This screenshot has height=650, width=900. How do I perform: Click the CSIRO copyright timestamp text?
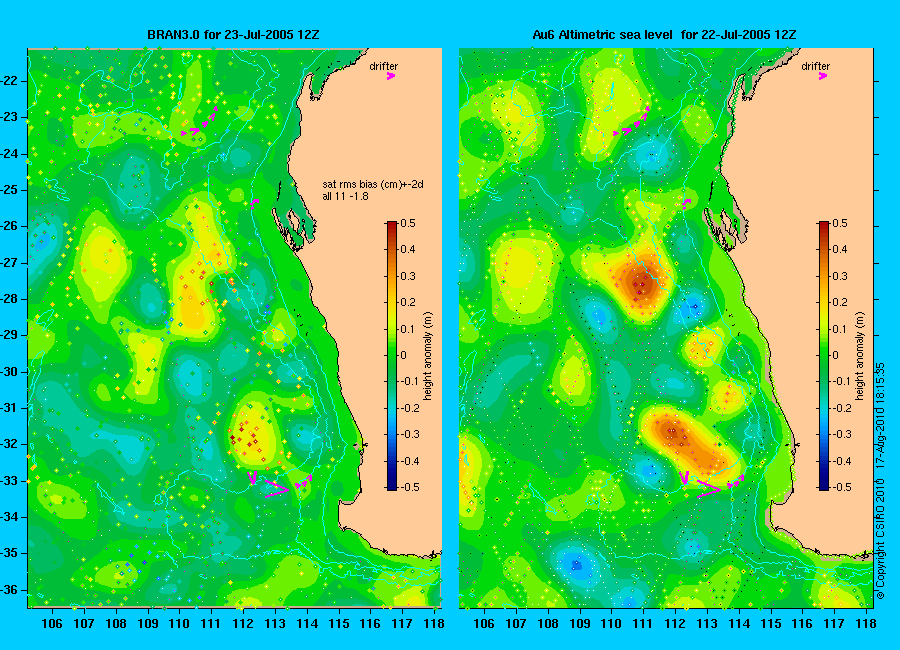[881, 481]
